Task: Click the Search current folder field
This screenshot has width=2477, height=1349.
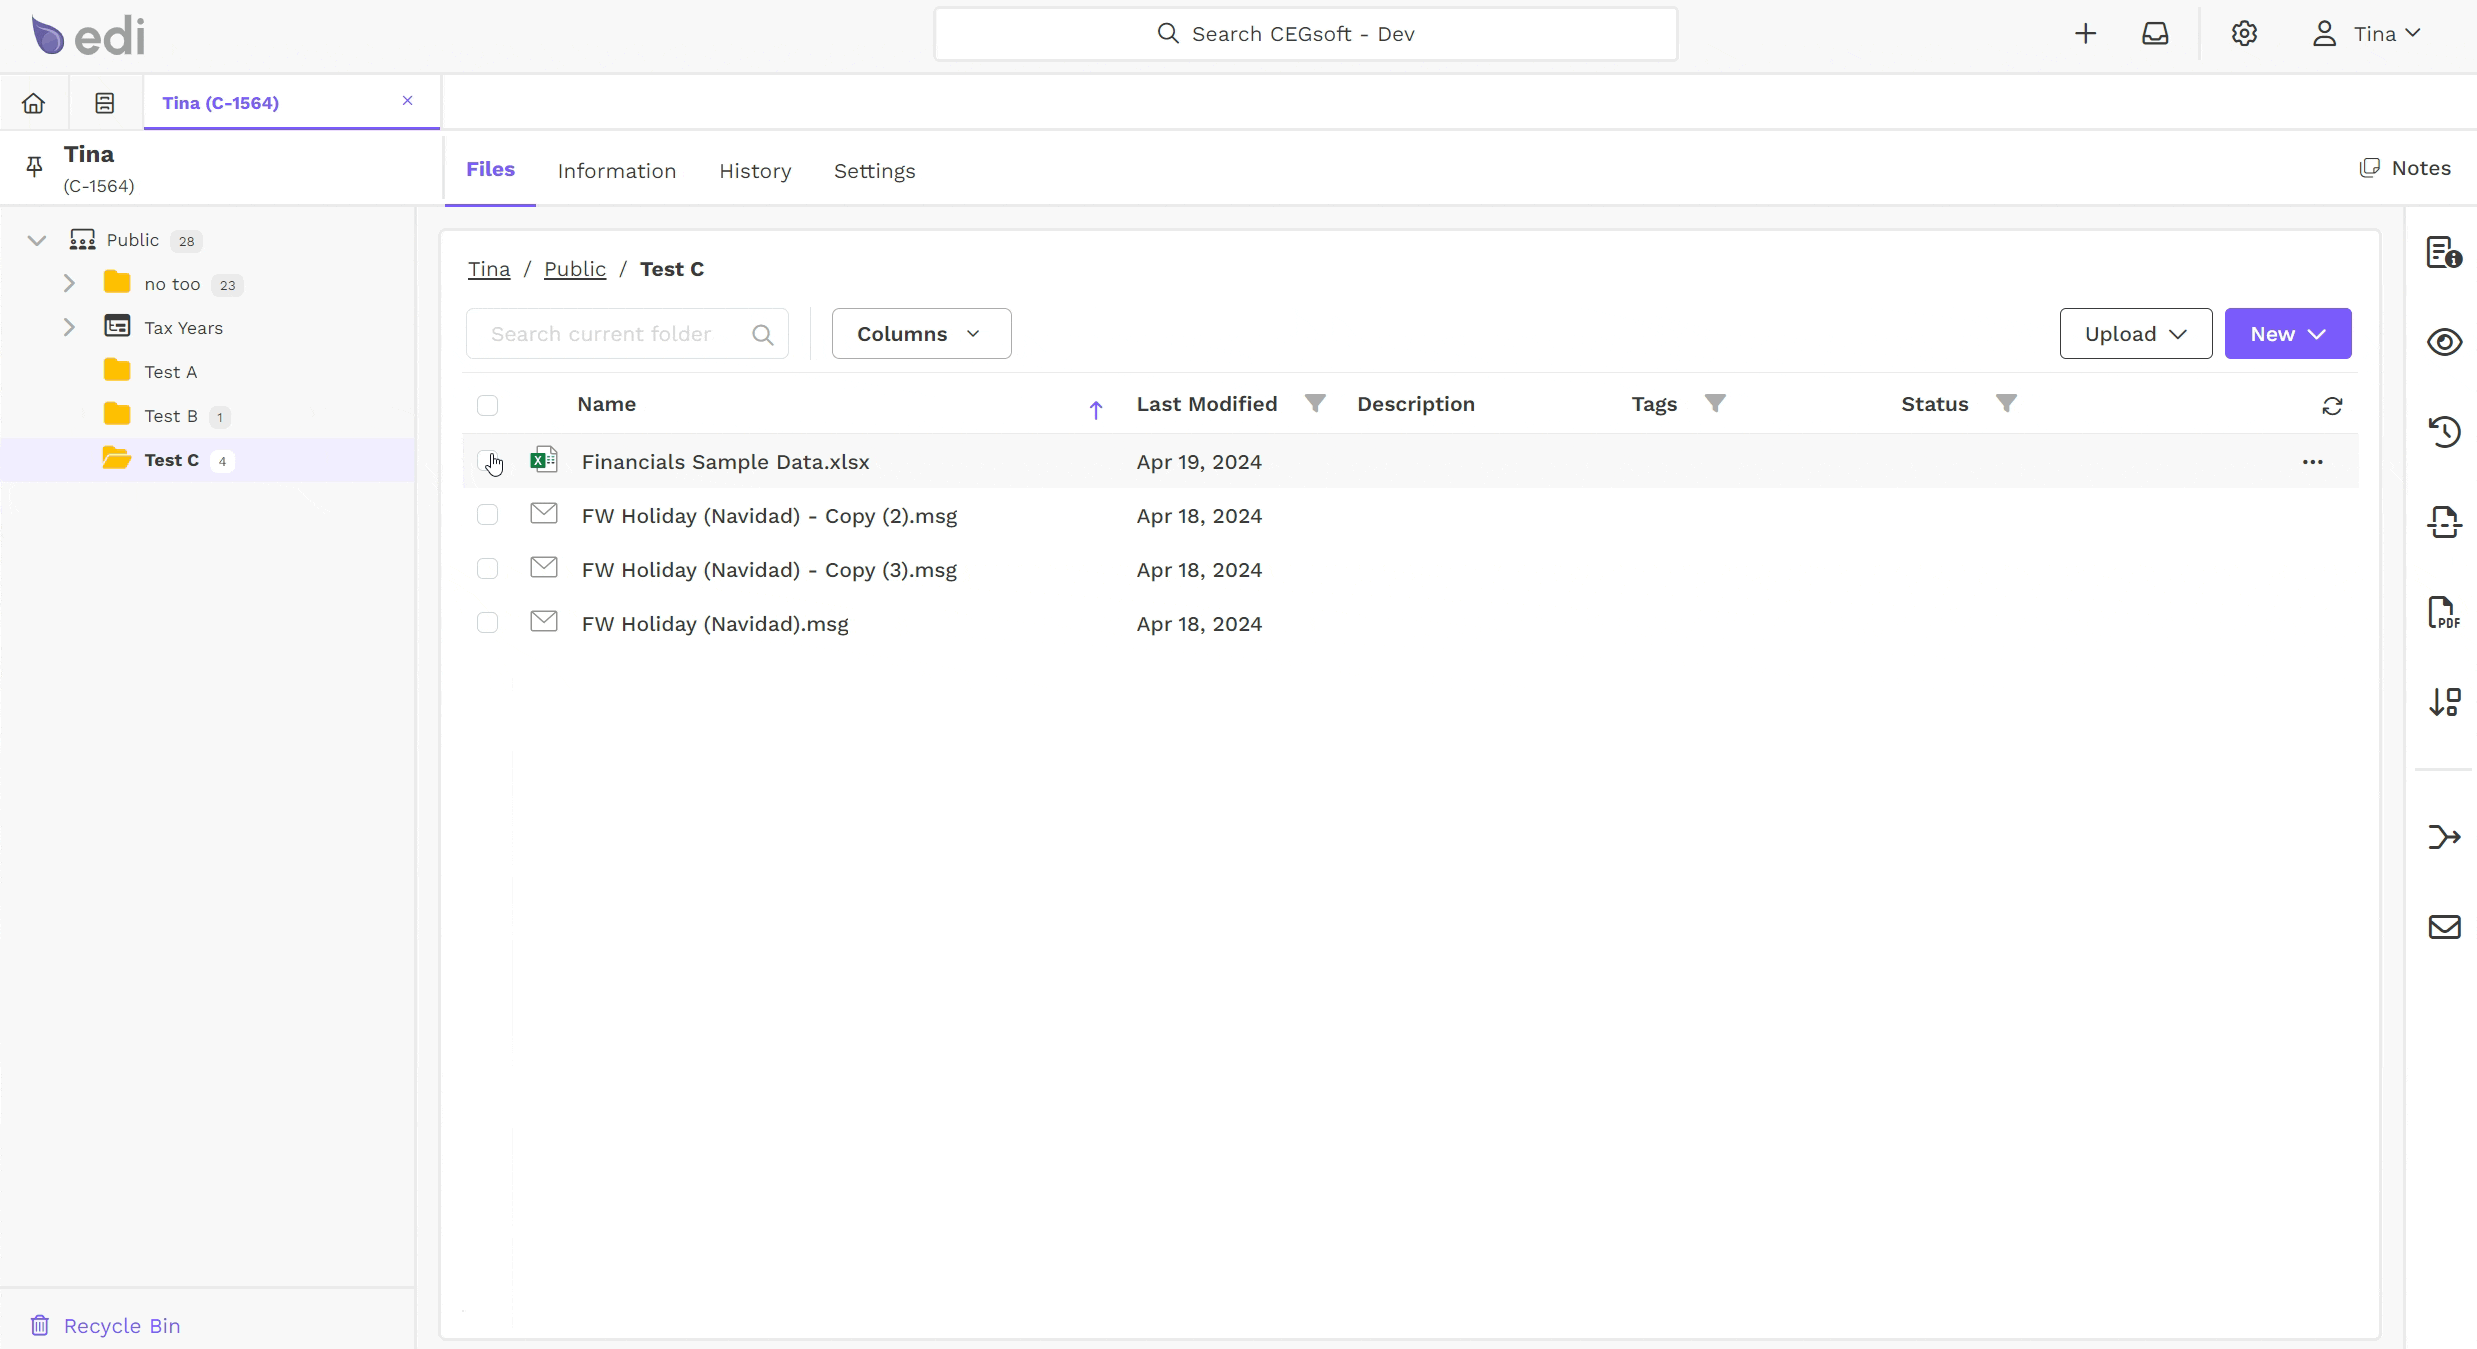Action: pyautogui.click(x=627, y=334)
